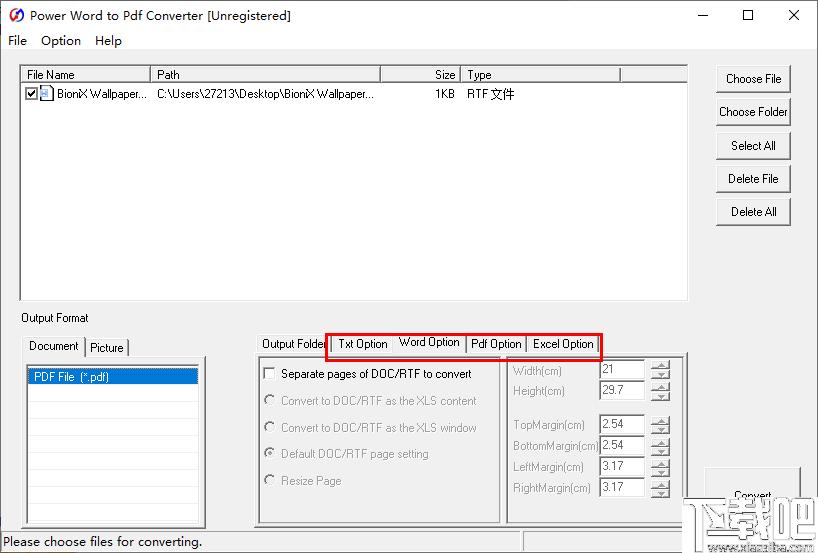Sort the list by the Type column header
This screenshot has height=553, width=818.
[x=540, y=75]
